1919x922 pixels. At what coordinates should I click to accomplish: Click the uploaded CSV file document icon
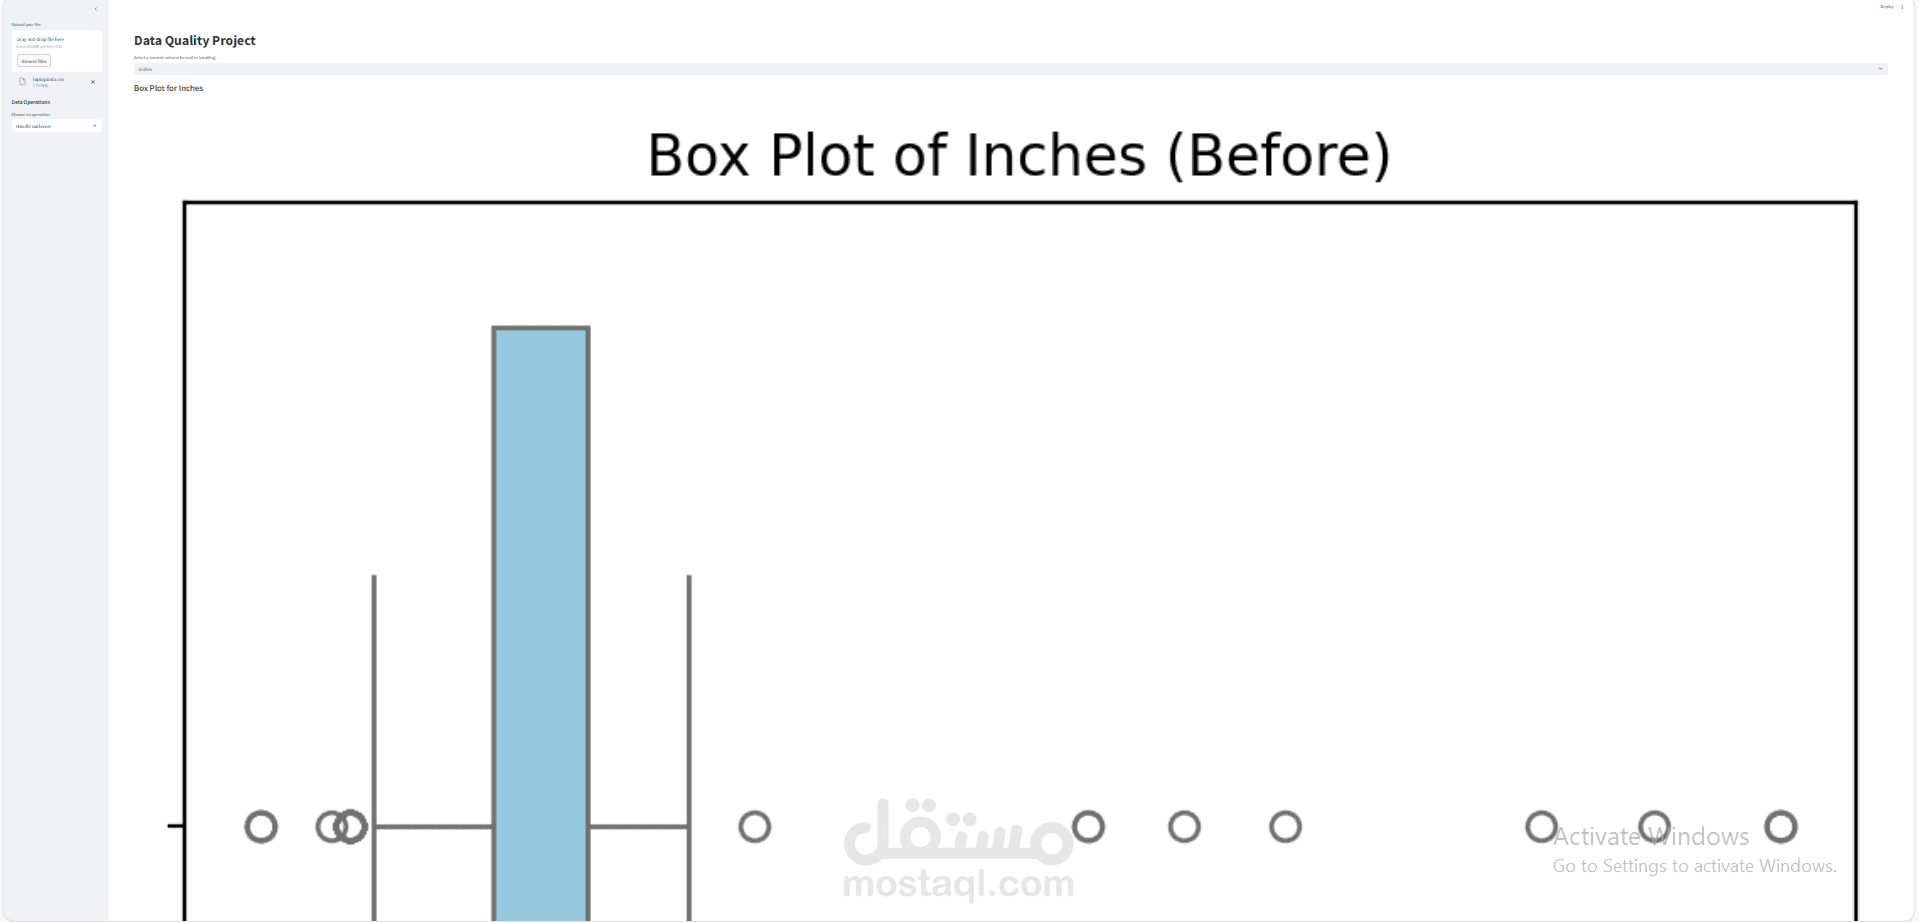point(23,82)
